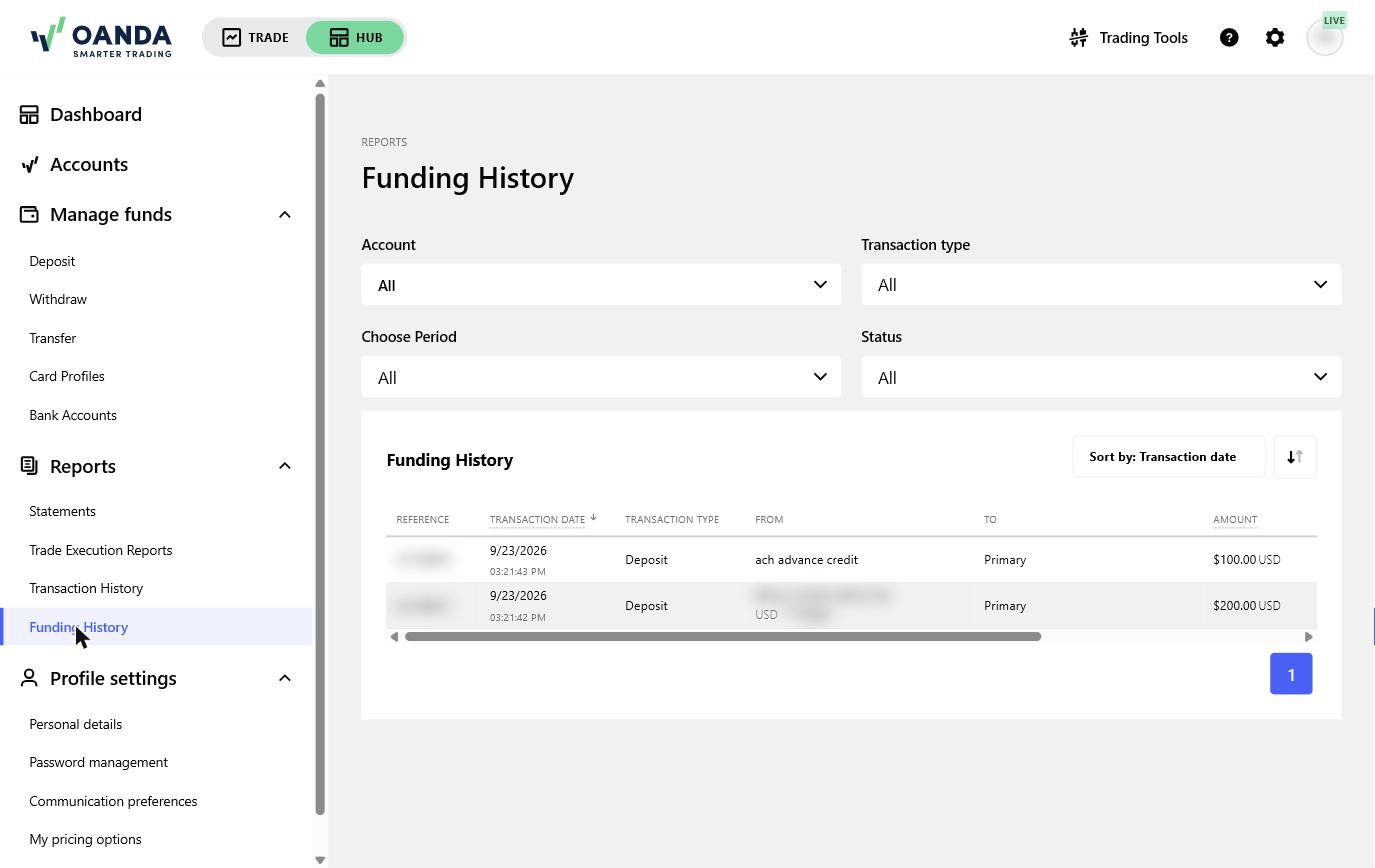Screen dimensions: 1375x868
Task: Open the Transaction type dropdown
Action: tap(1101, 285)
